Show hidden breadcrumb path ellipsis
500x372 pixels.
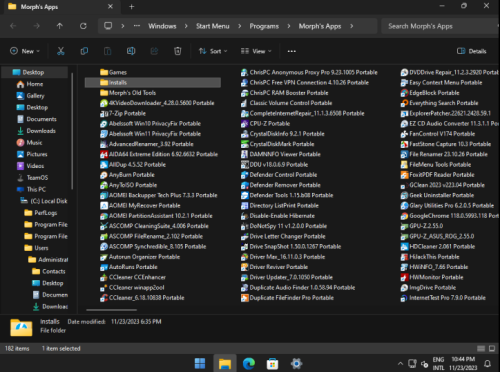tap(137, 26)
